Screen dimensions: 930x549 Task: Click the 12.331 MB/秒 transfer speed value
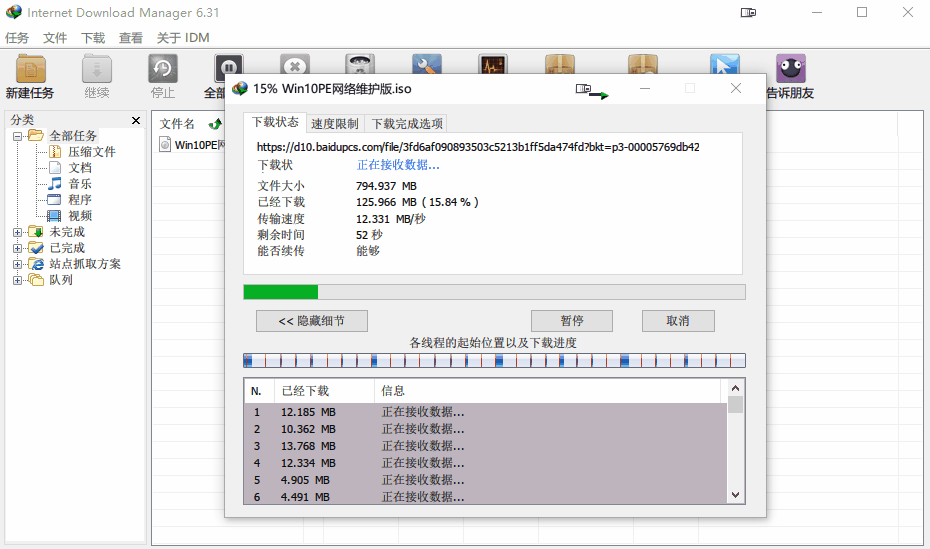[x=391, y=219]
